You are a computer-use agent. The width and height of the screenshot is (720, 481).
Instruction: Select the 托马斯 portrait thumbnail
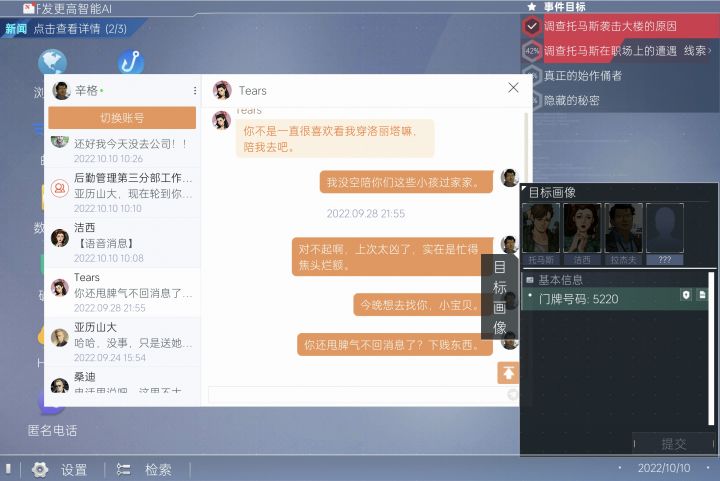point(541,234)
